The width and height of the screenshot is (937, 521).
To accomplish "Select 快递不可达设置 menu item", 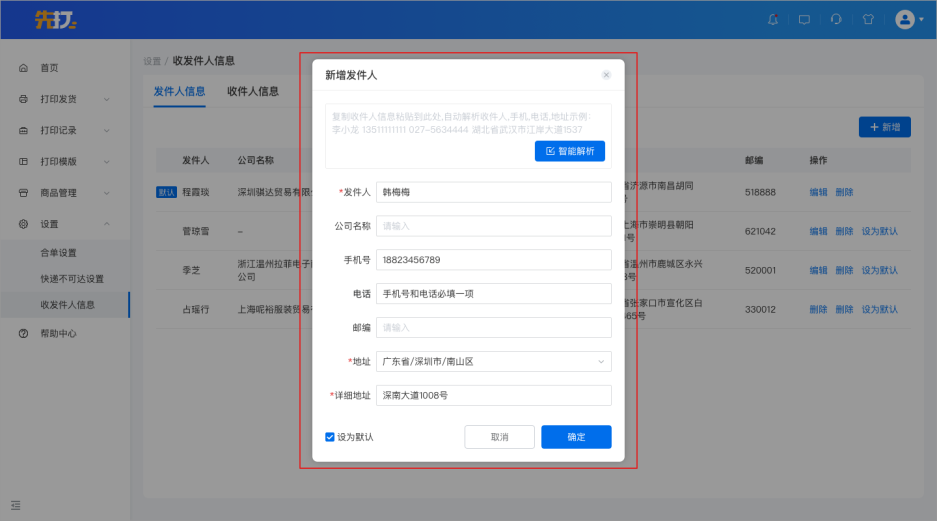I will pyautogui.click(x=72, y=279).
